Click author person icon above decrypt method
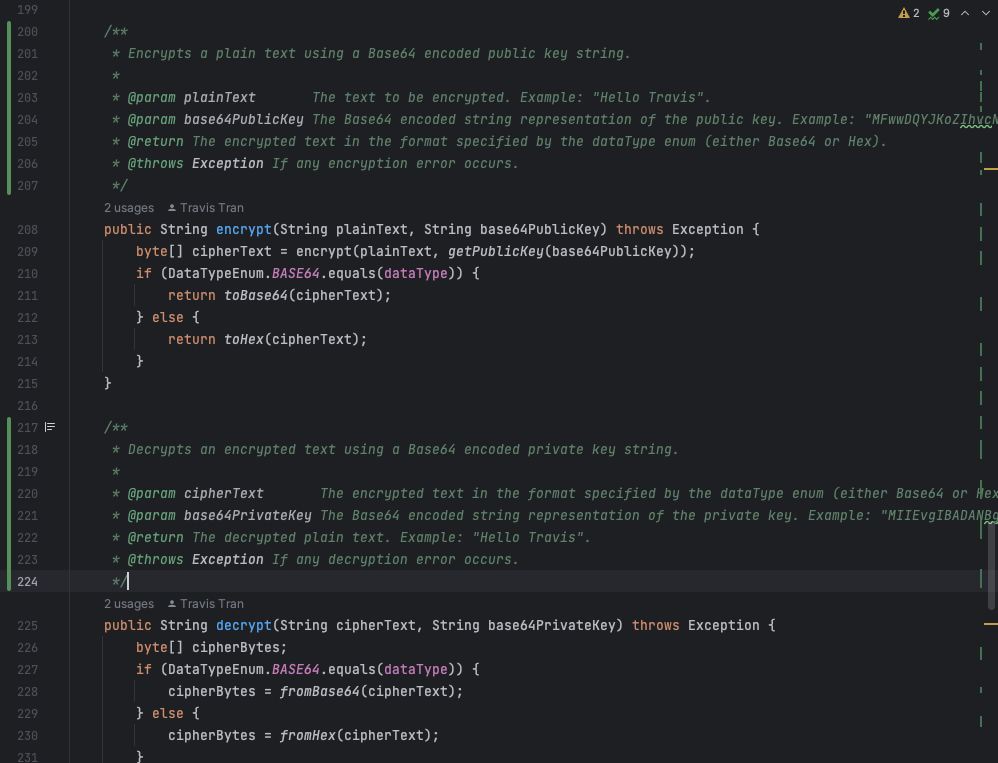The image size is (998, 763). 172,604
